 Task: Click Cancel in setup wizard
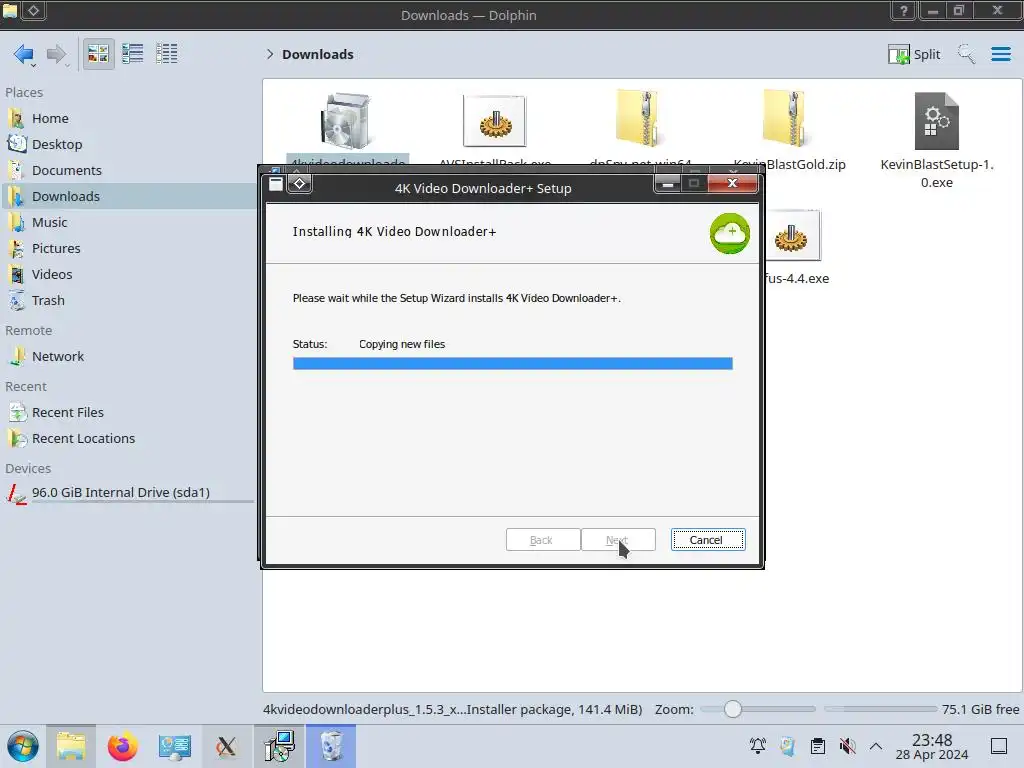click(x=708, y=540)
